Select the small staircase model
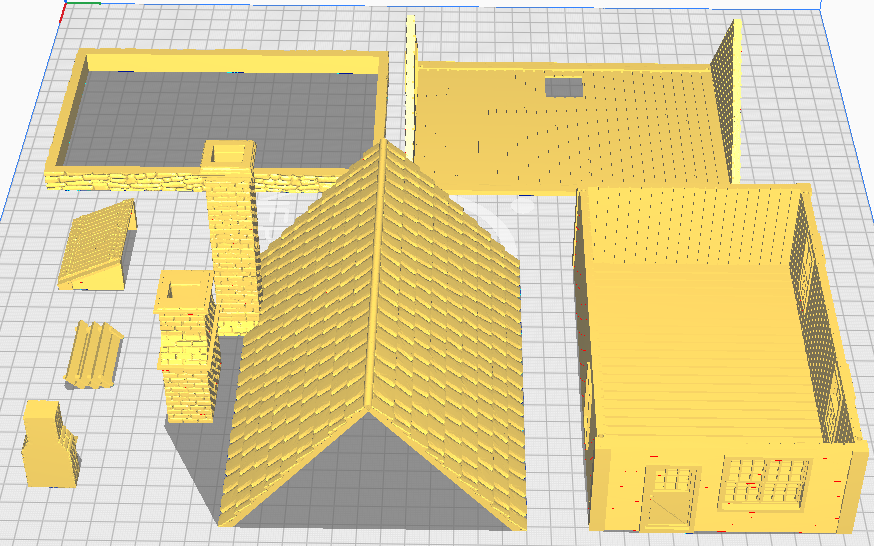Image resolution: width=874 pixels, height=546 pixels. click(94, 355)
